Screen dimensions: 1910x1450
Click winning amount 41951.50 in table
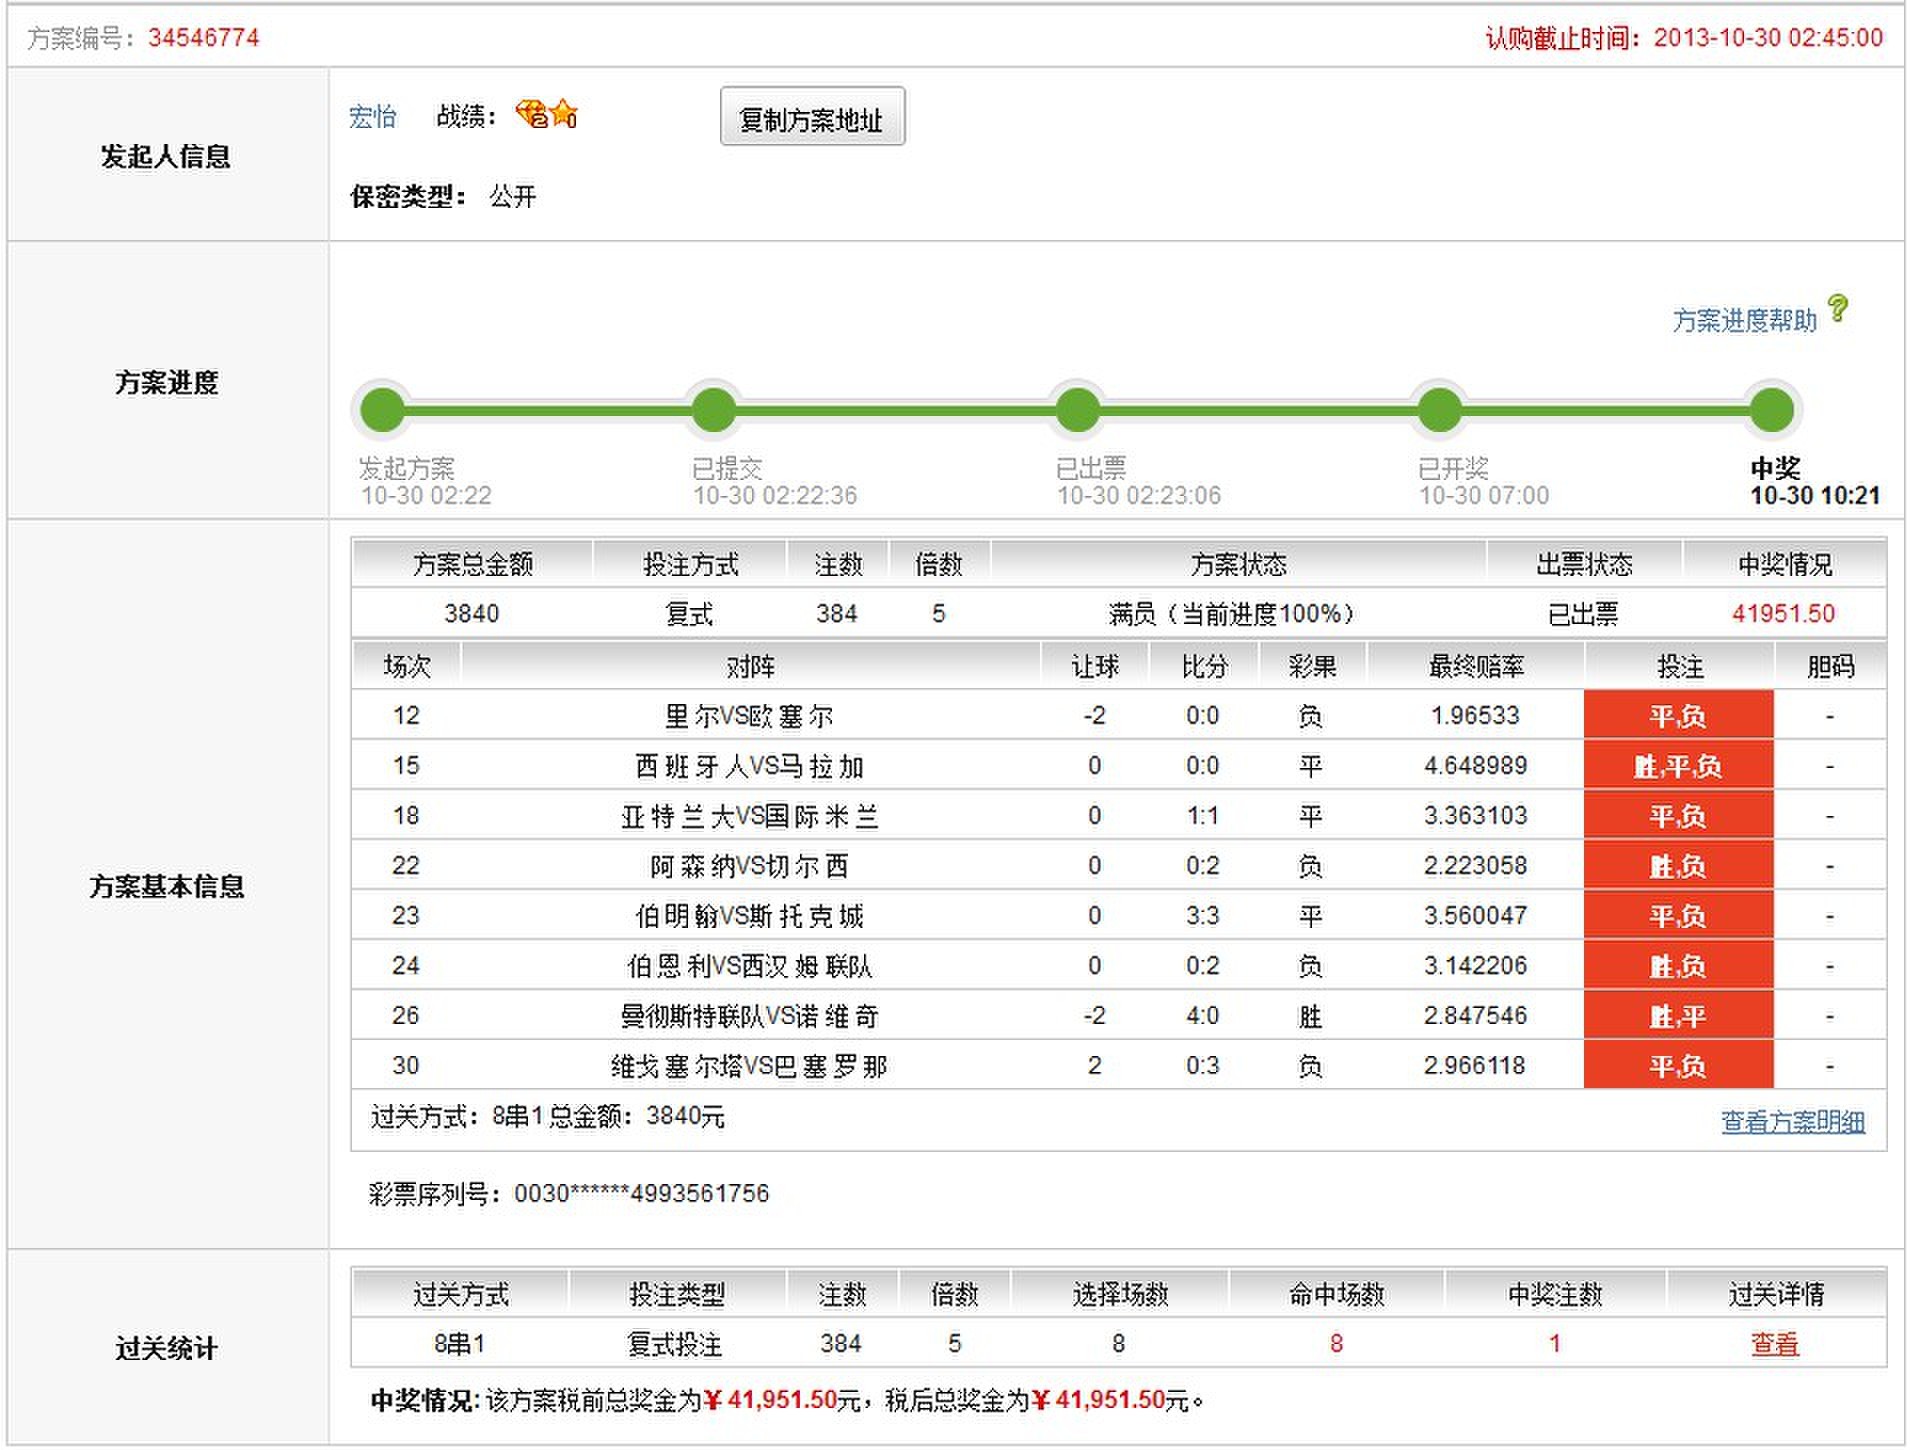[1783, 613]
